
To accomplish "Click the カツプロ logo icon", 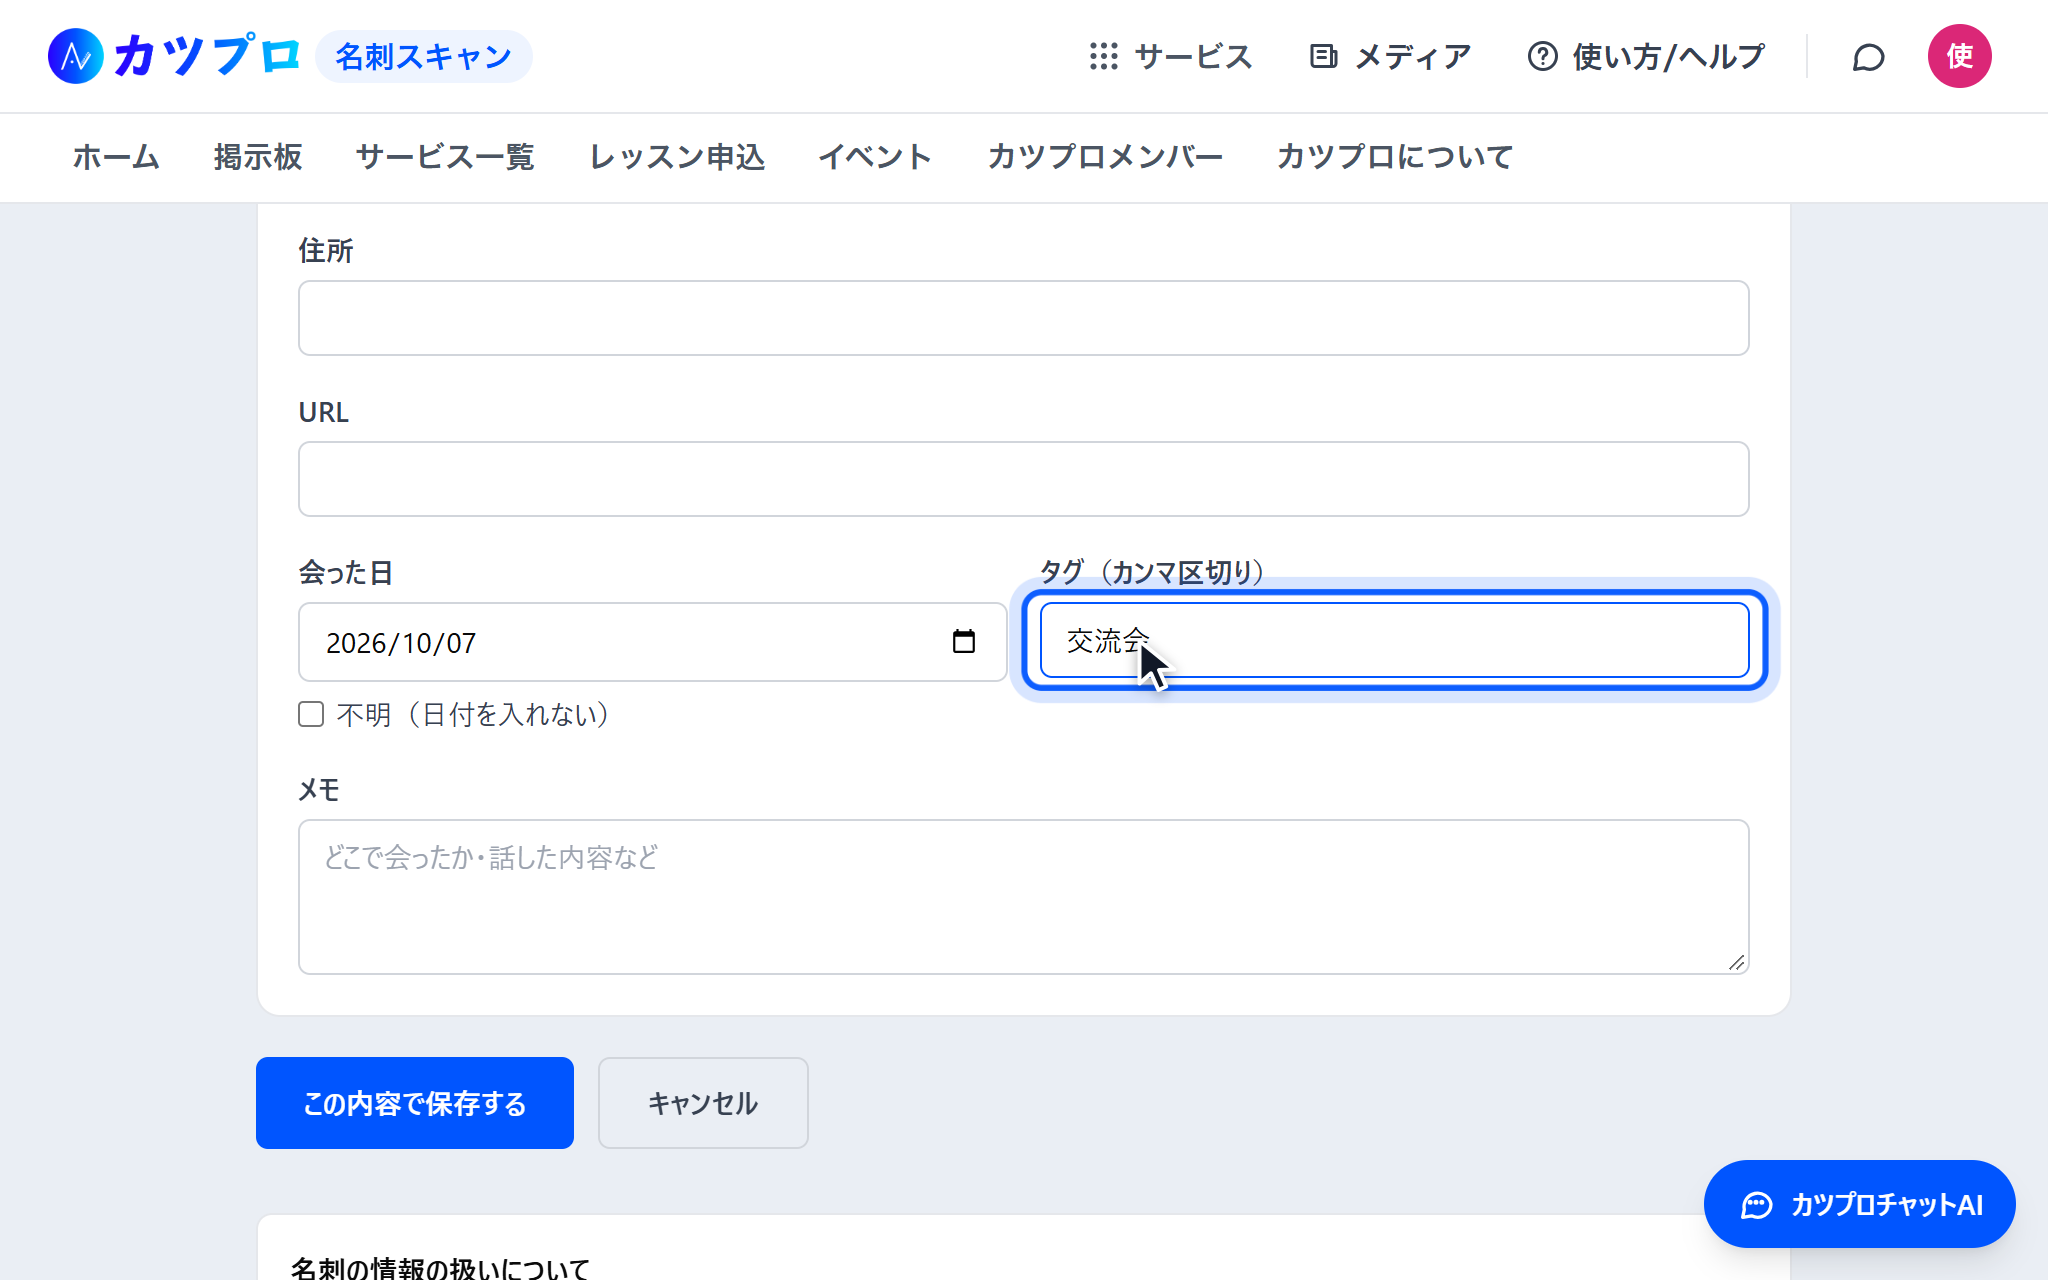I will tap(76, 56).
